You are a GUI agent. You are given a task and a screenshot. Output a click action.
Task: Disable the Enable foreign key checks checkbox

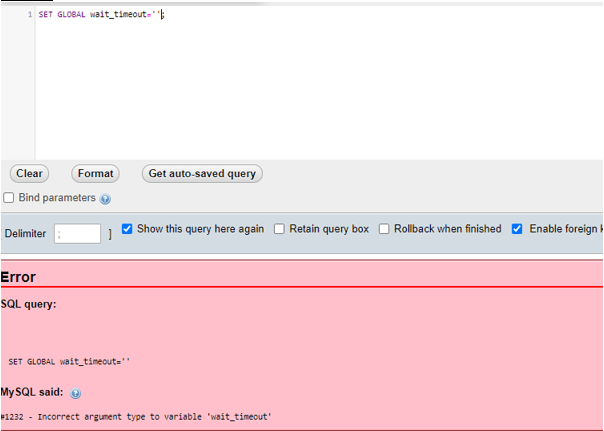[517, 229]
